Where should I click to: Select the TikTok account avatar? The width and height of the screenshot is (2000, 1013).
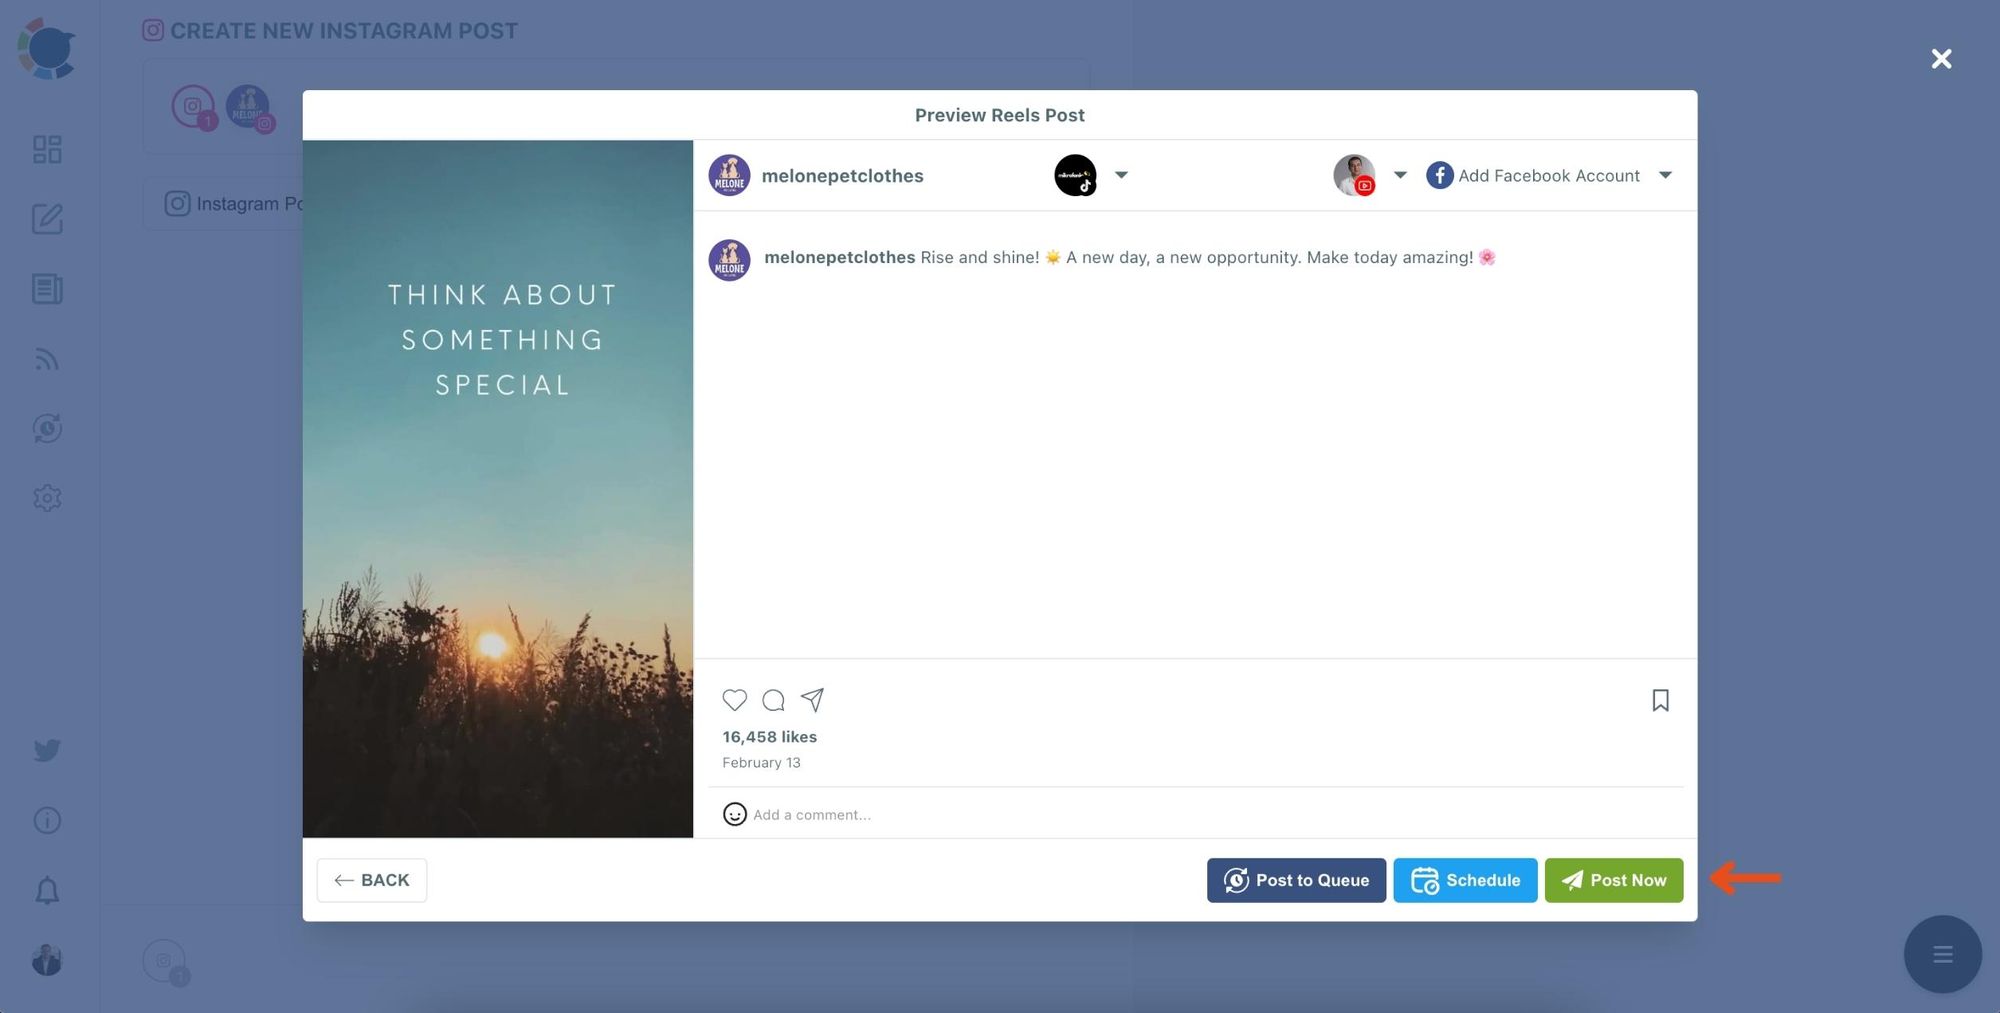pos(1076,175)
